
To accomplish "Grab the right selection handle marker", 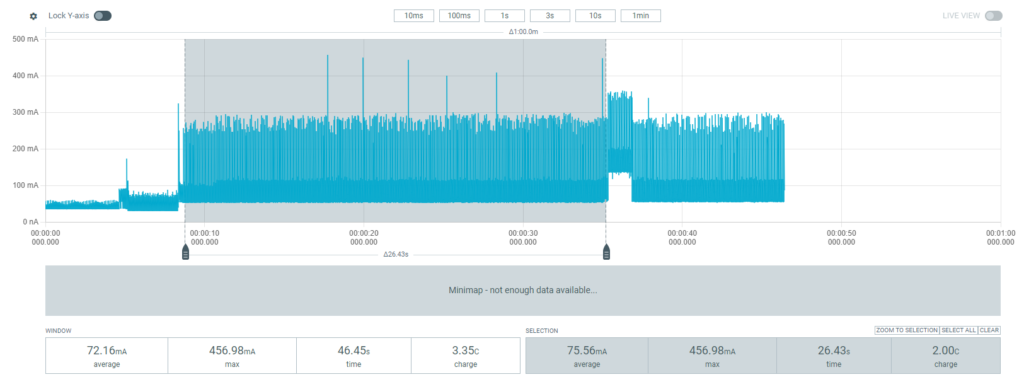I will pos(606,252).
